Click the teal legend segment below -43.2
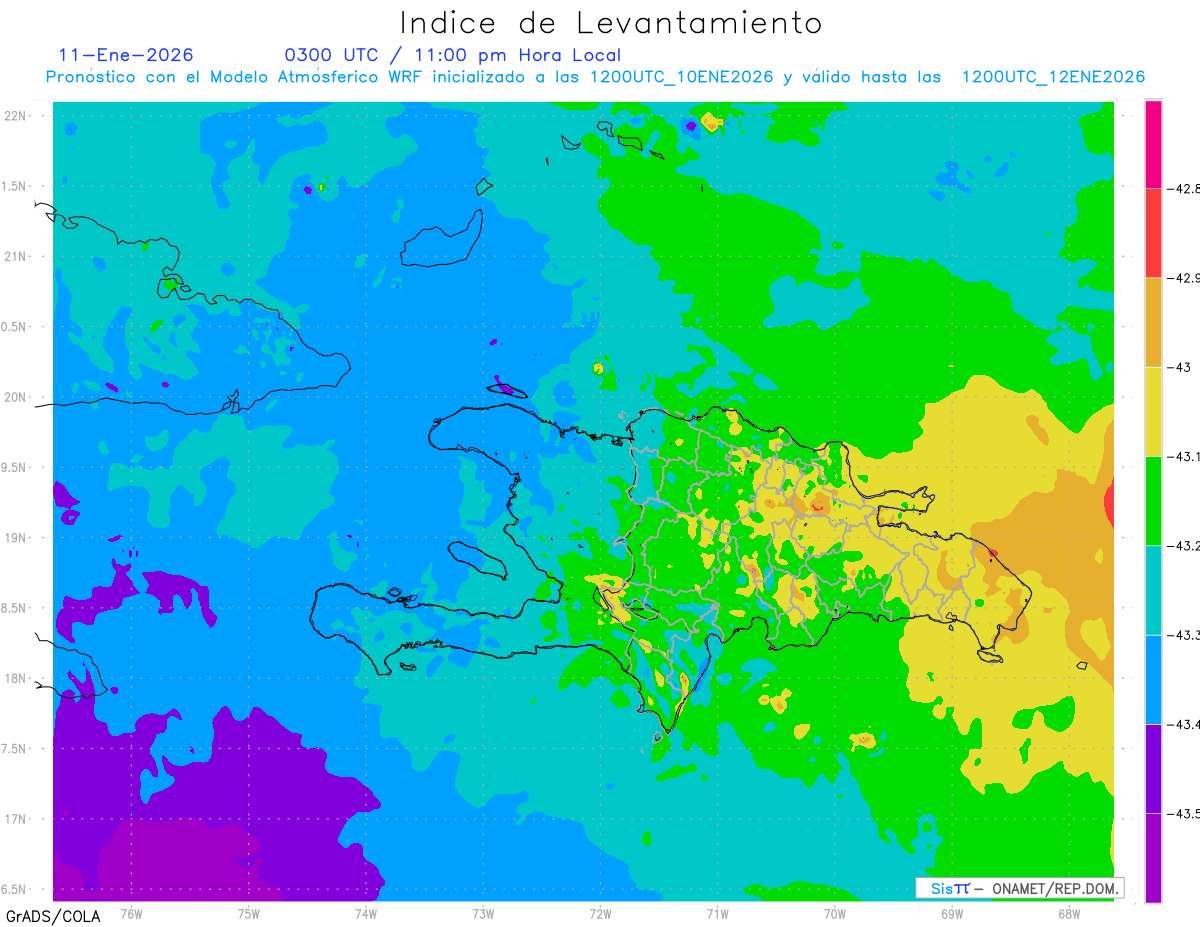This screenshot has height=927, width=1200. click(1153, 590)
